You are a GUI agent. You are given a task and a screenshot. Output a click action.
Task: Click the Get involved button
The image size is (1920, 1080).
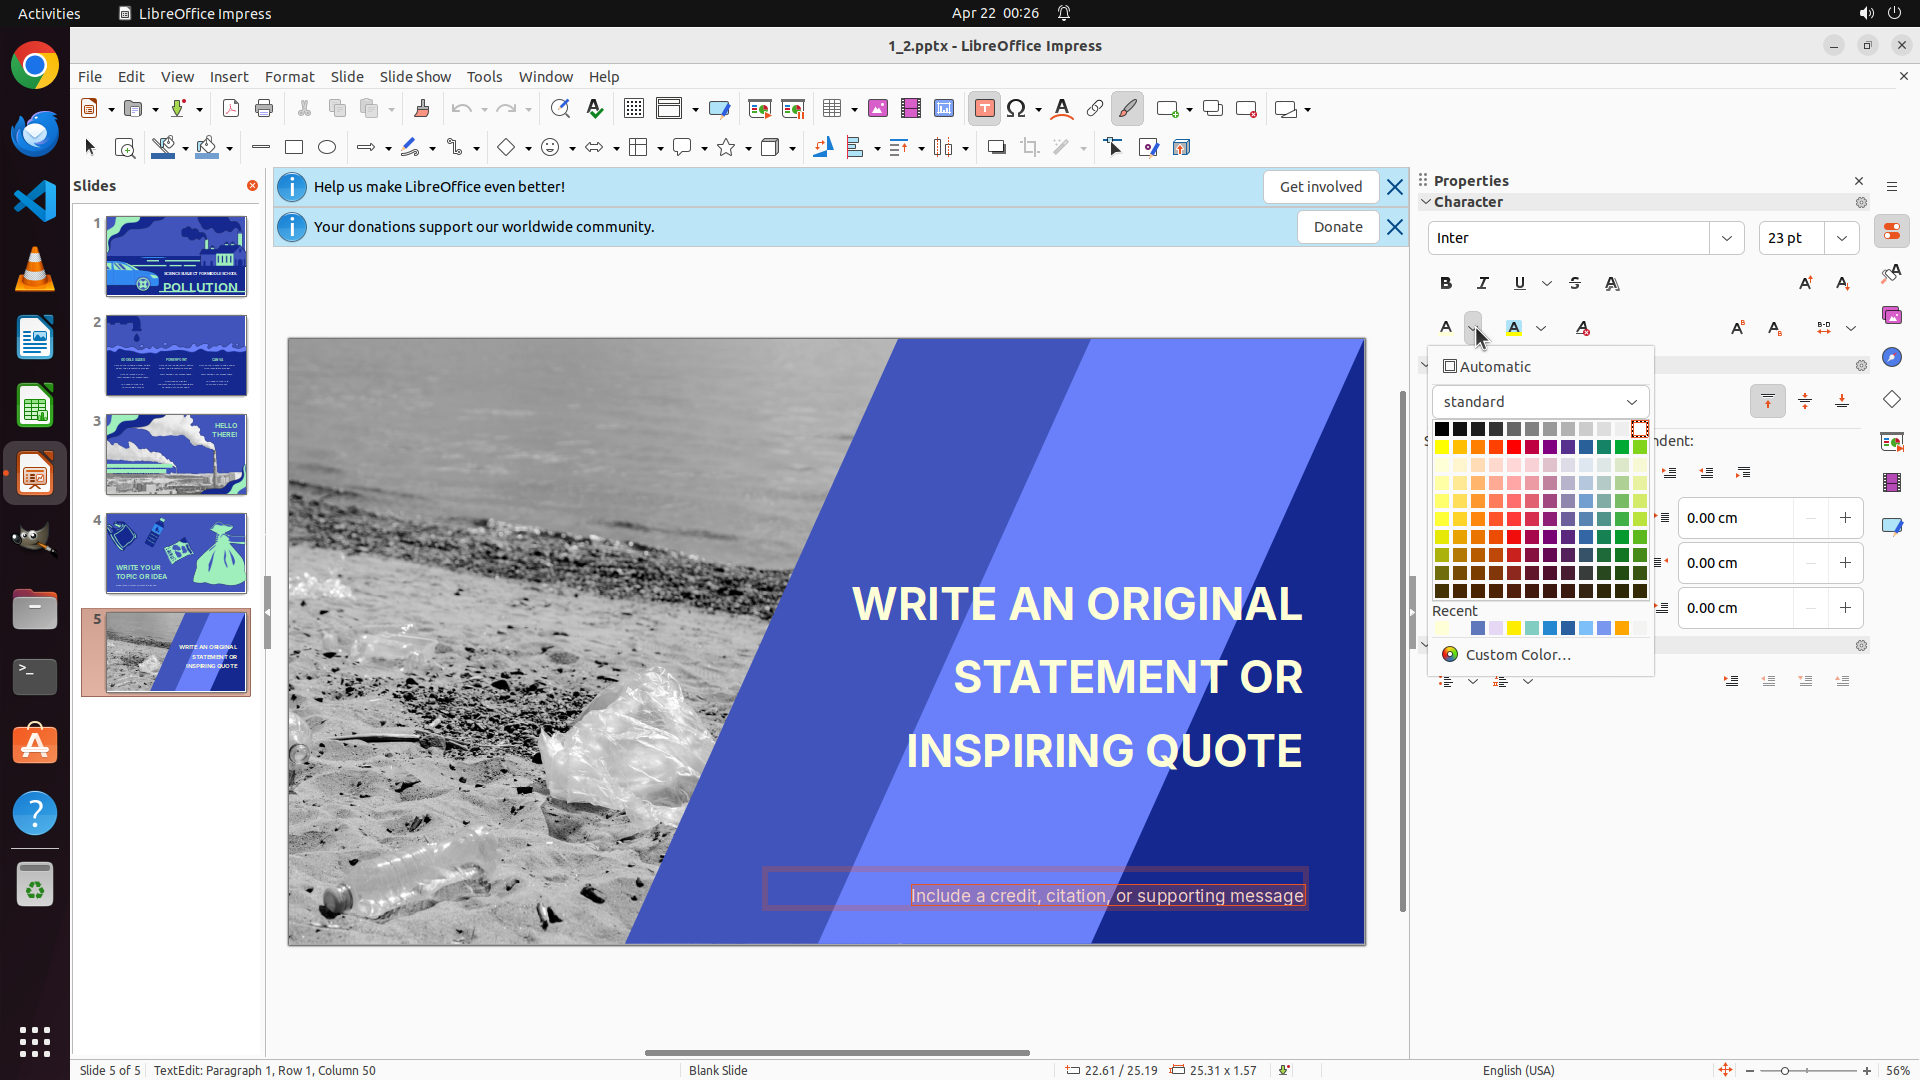[x=1320, y=187]
